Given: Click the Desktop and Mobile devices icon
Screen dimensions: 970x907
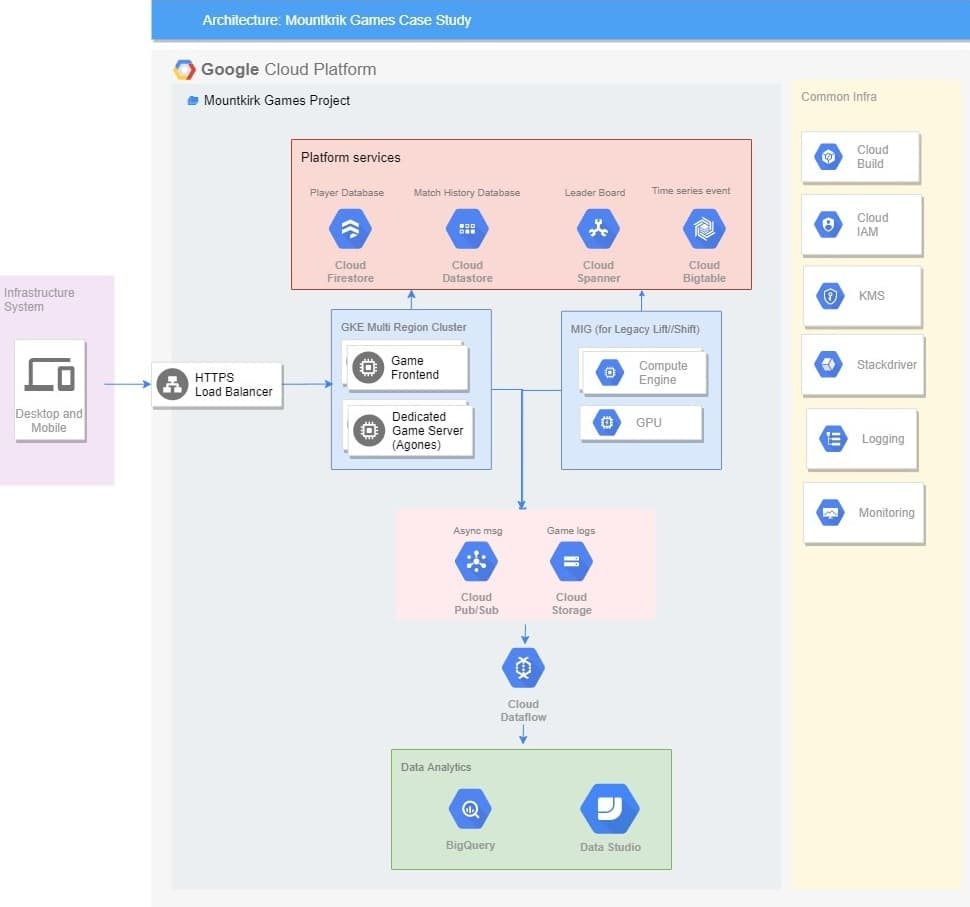Looking at the screenshot, I should [x=49, y=374].
